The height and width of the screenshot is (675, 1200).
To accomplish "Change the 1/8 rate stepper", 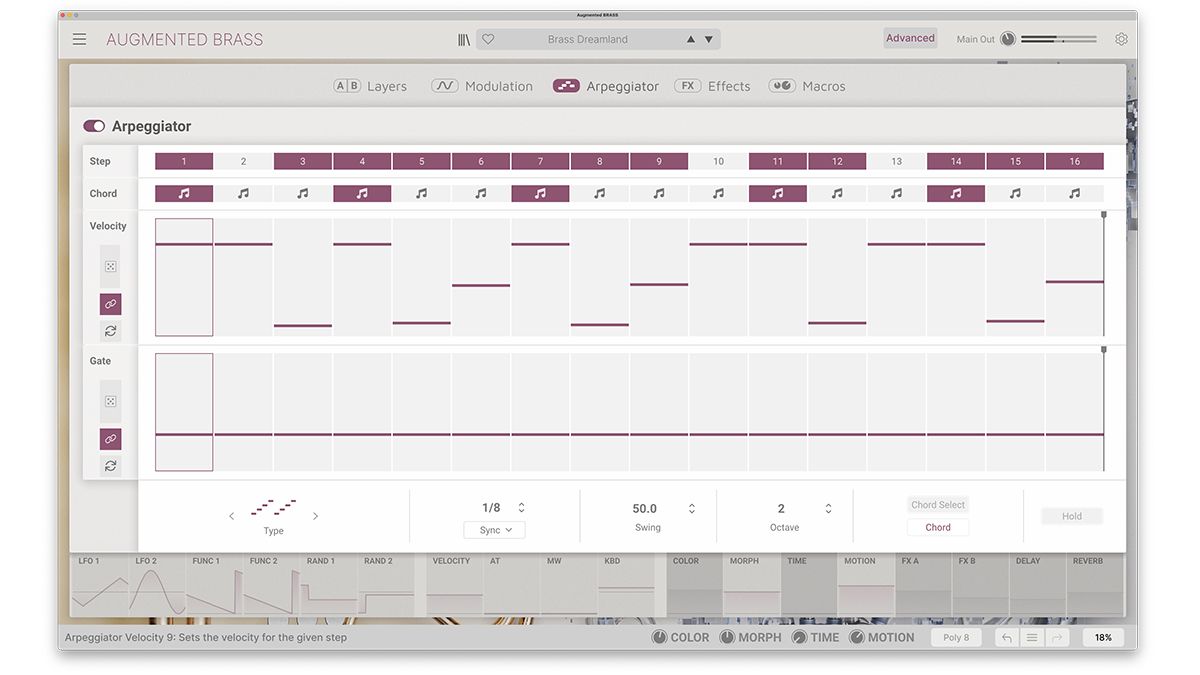I will coord(521,508).
